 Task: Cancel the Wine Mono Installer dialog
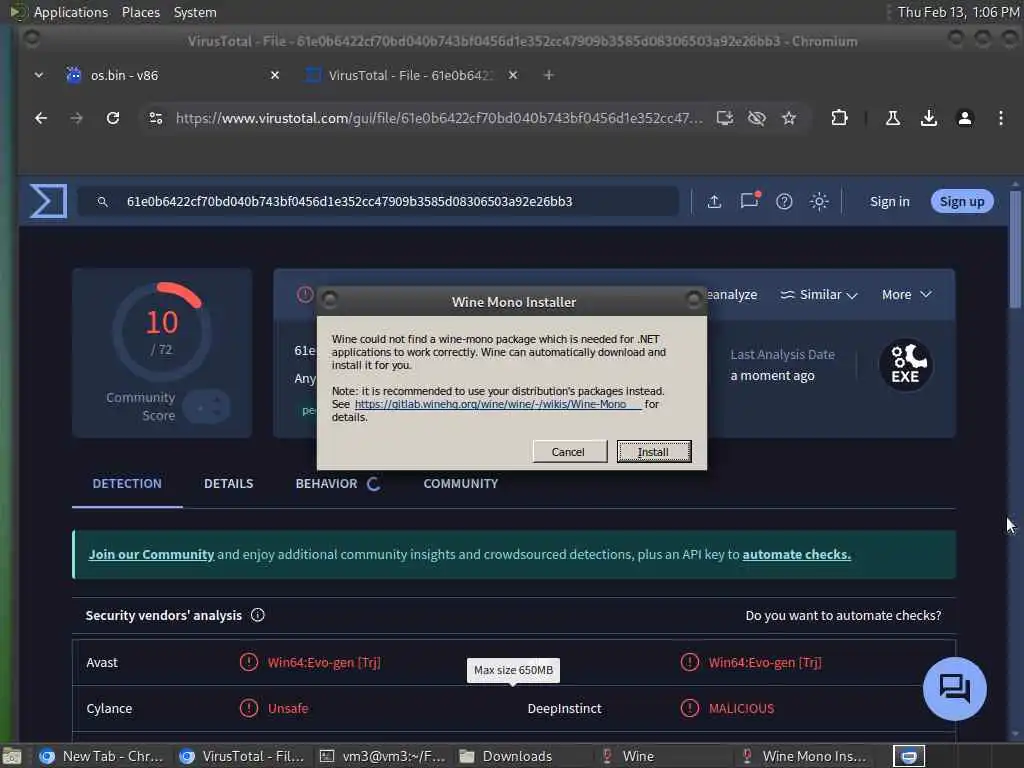[569, 451]
